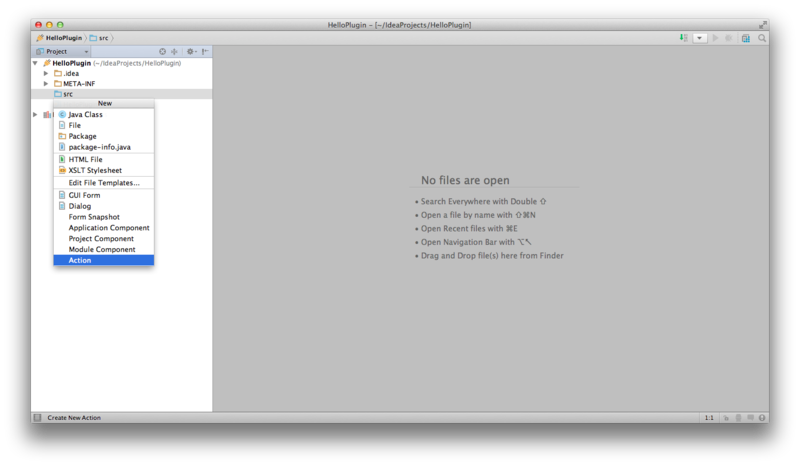This screenshot has width=800, height=466.
Task: Choose Action from New menu
Action: point(104,260)
